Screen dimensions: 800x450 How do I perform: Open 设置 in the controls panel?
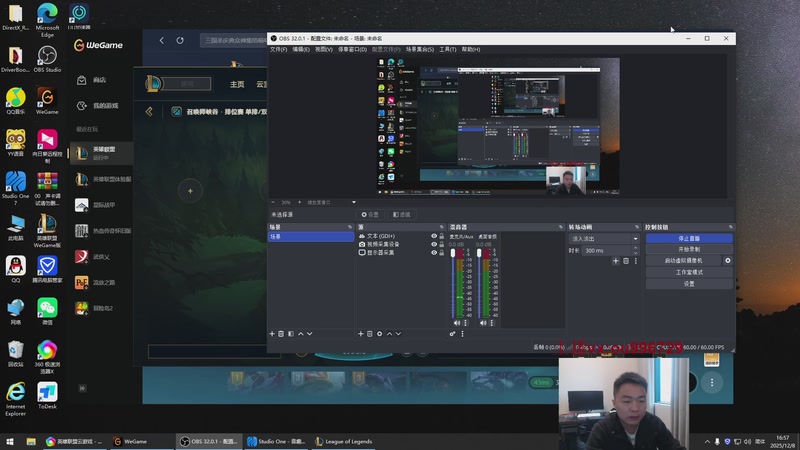(689, 284)
